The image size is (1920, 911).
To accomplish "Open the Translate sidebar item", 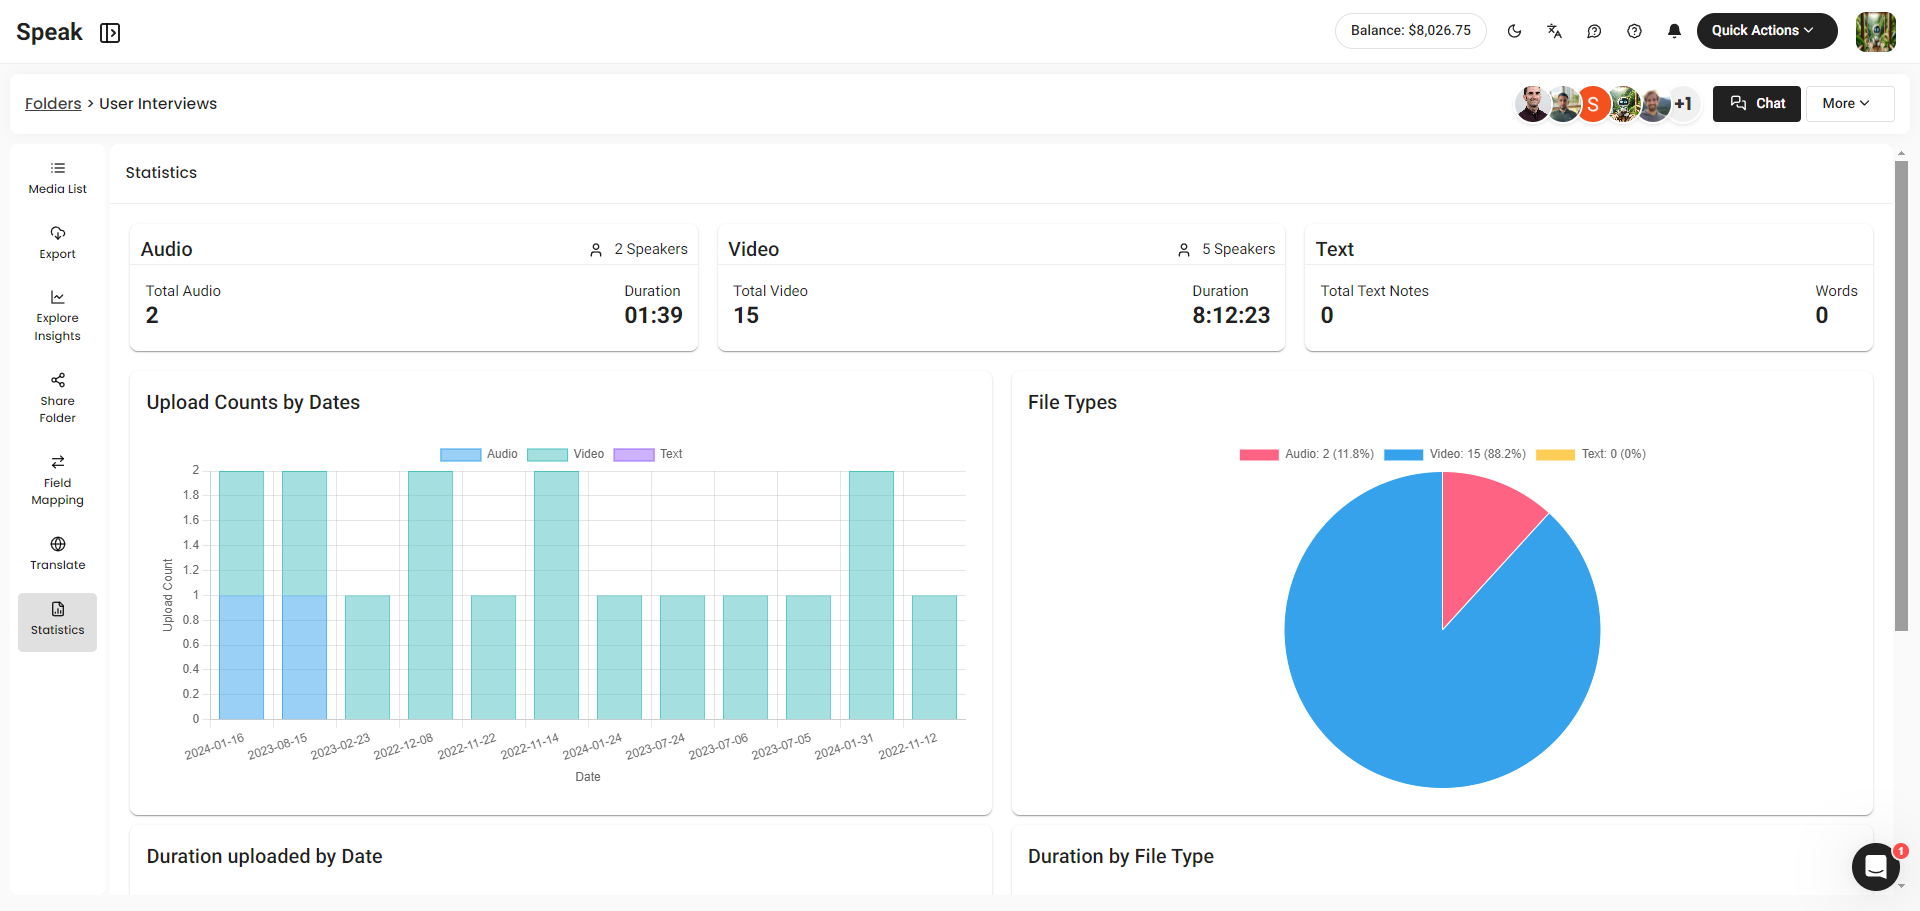I will (57, 553).
